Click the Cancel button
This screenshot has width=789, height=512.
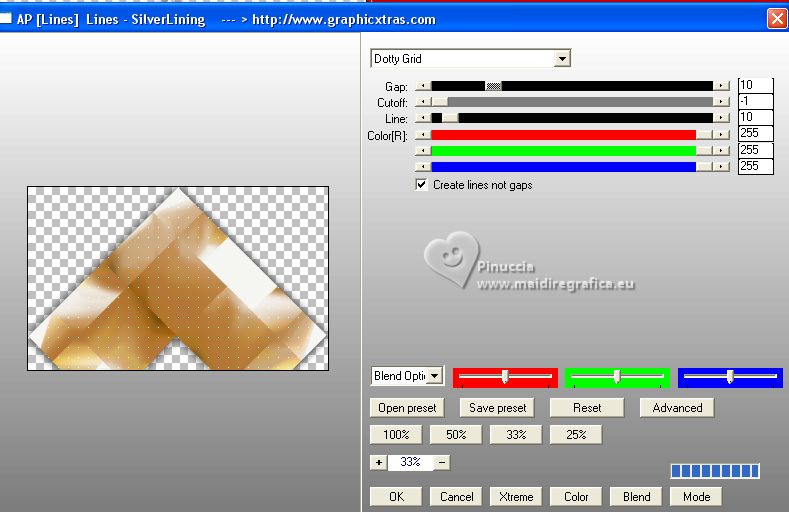456,497
